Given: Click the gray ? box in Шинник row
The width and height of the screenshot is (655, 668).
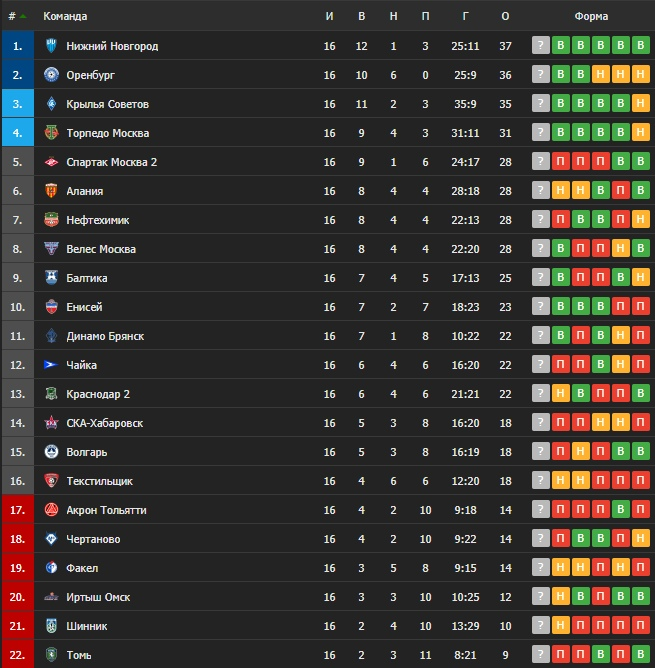Looking at the screenshot, I should click(x=541, y=626).
